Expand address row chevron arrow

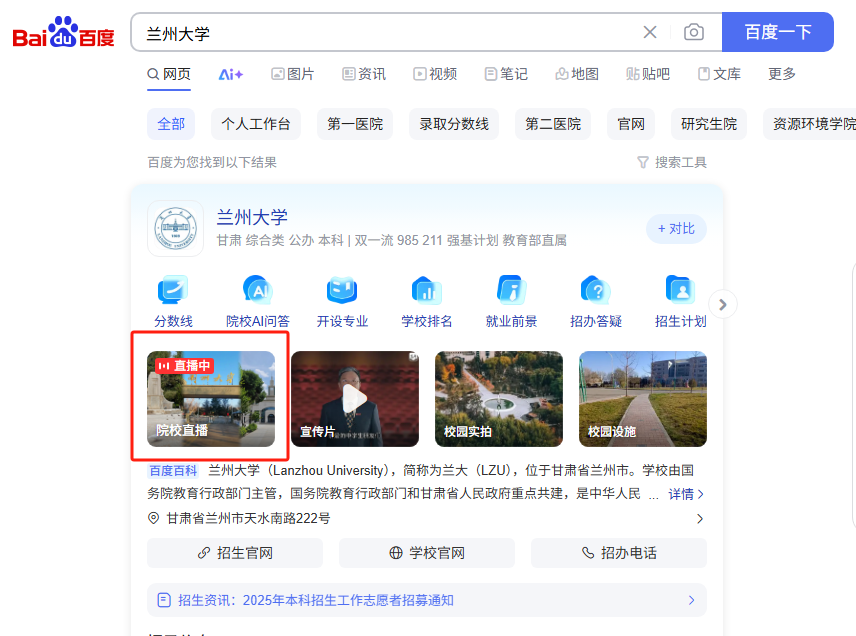pos(700,519)
